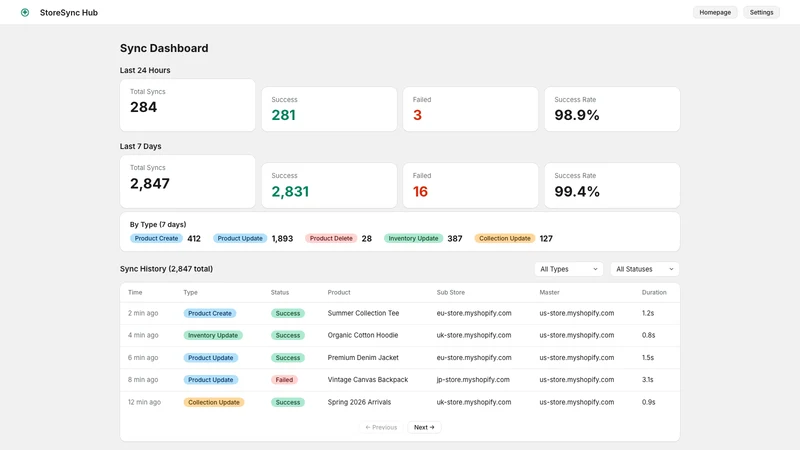This screenshot has width=800, height=450.
Task: Click the Previous page button
Action: (x=381, y=427)
